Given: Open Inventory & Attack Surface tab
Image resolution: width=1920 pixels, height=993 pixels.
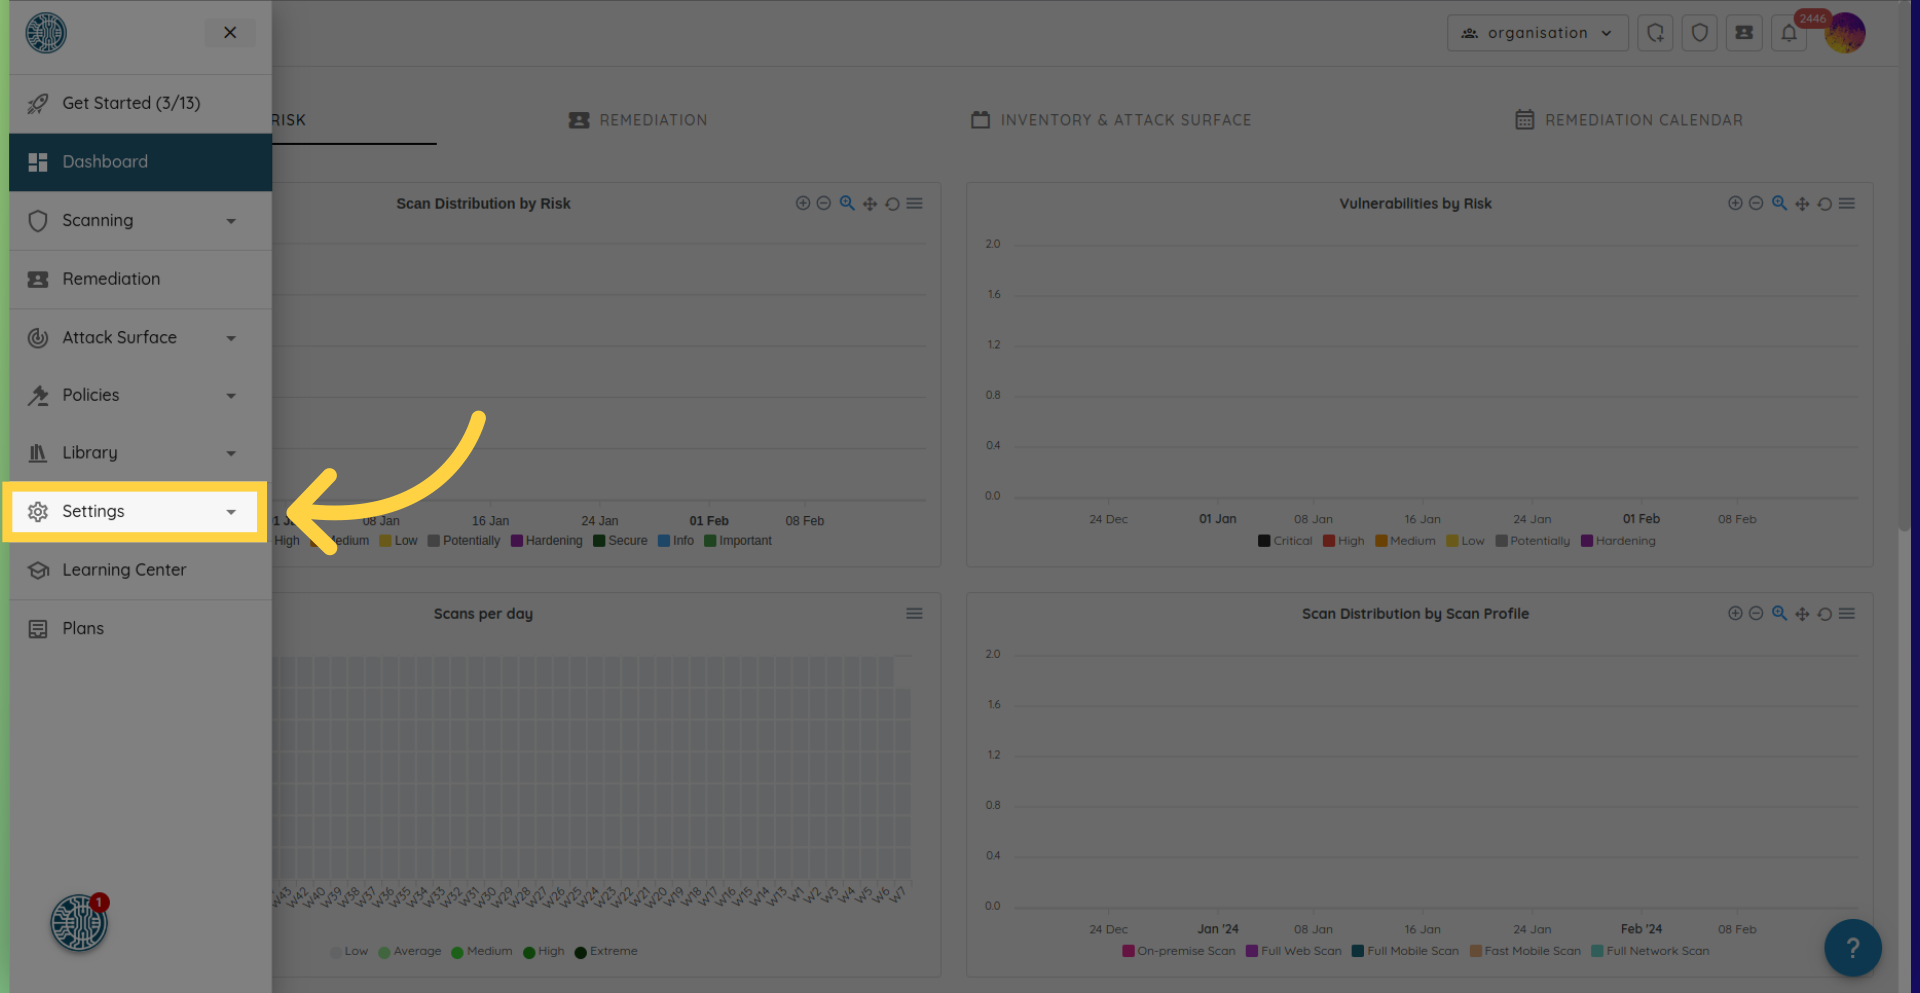Looking at the screenshot, I should click(x=1111, y=120).
